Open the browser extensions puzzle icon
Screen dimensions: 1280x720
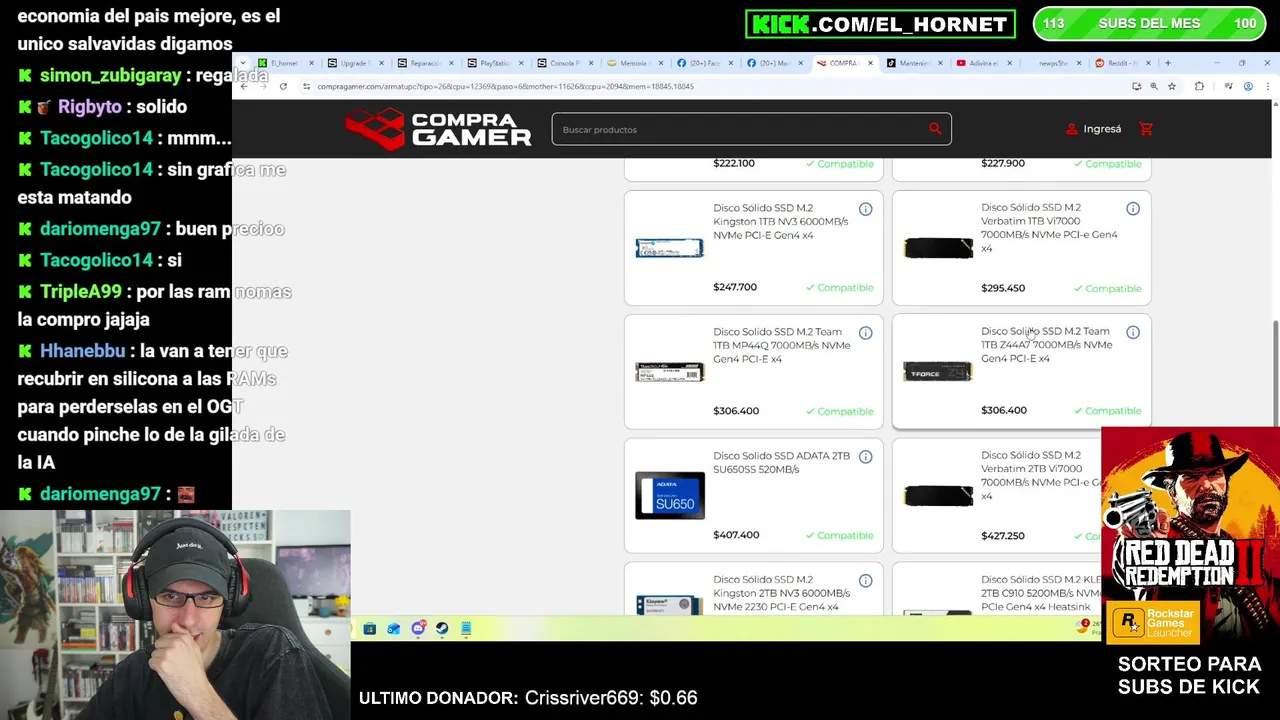coord(1199,86)
